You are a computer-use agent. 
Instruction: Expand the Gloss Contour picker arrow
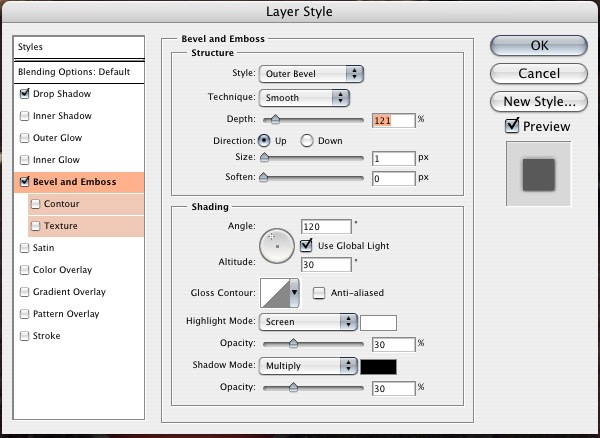coord(294,293)
